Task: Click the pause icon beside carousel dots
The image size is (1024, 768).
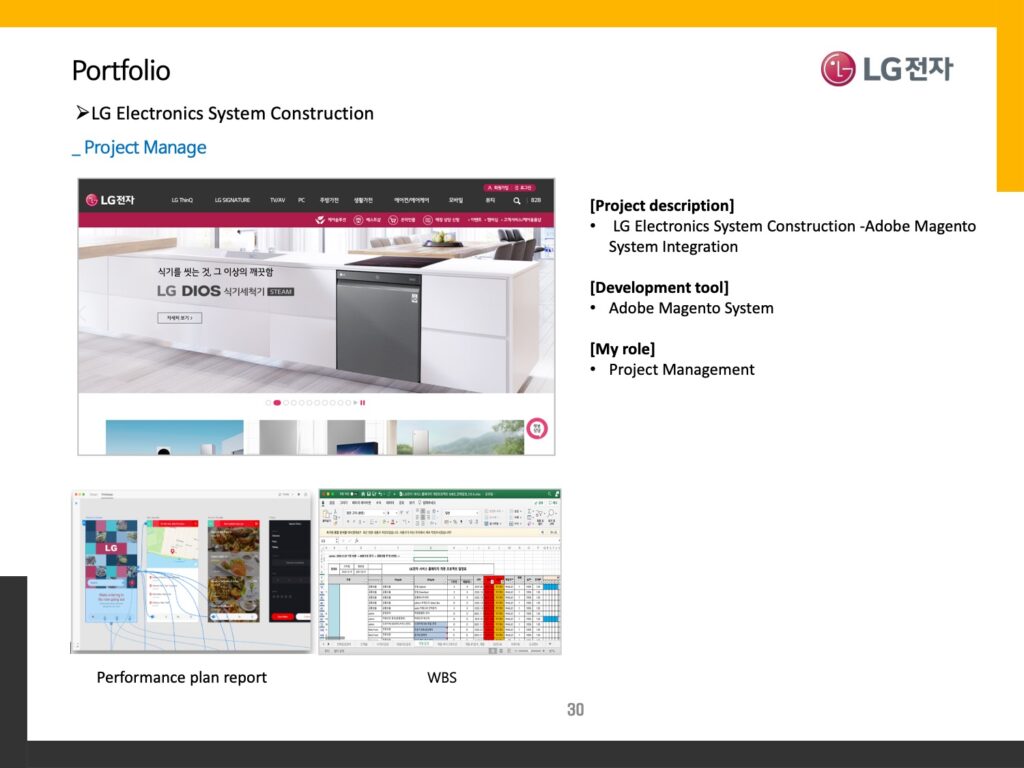Action: [362, 403]
